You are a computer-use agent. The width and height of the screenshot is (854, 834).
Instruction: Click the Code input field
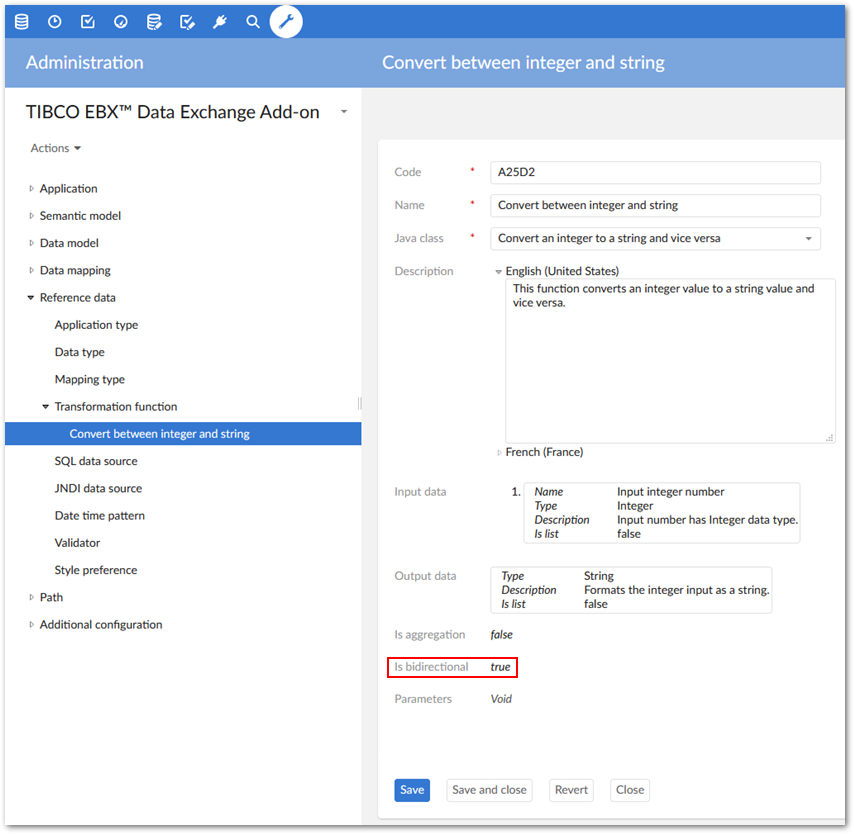point(655,172)
